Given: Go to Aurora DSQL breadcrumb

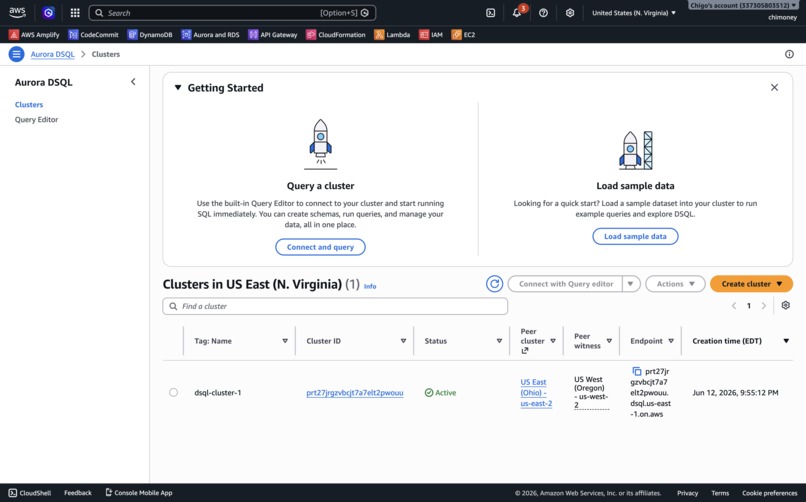Looking at the screenshot, I should (52, 54).
